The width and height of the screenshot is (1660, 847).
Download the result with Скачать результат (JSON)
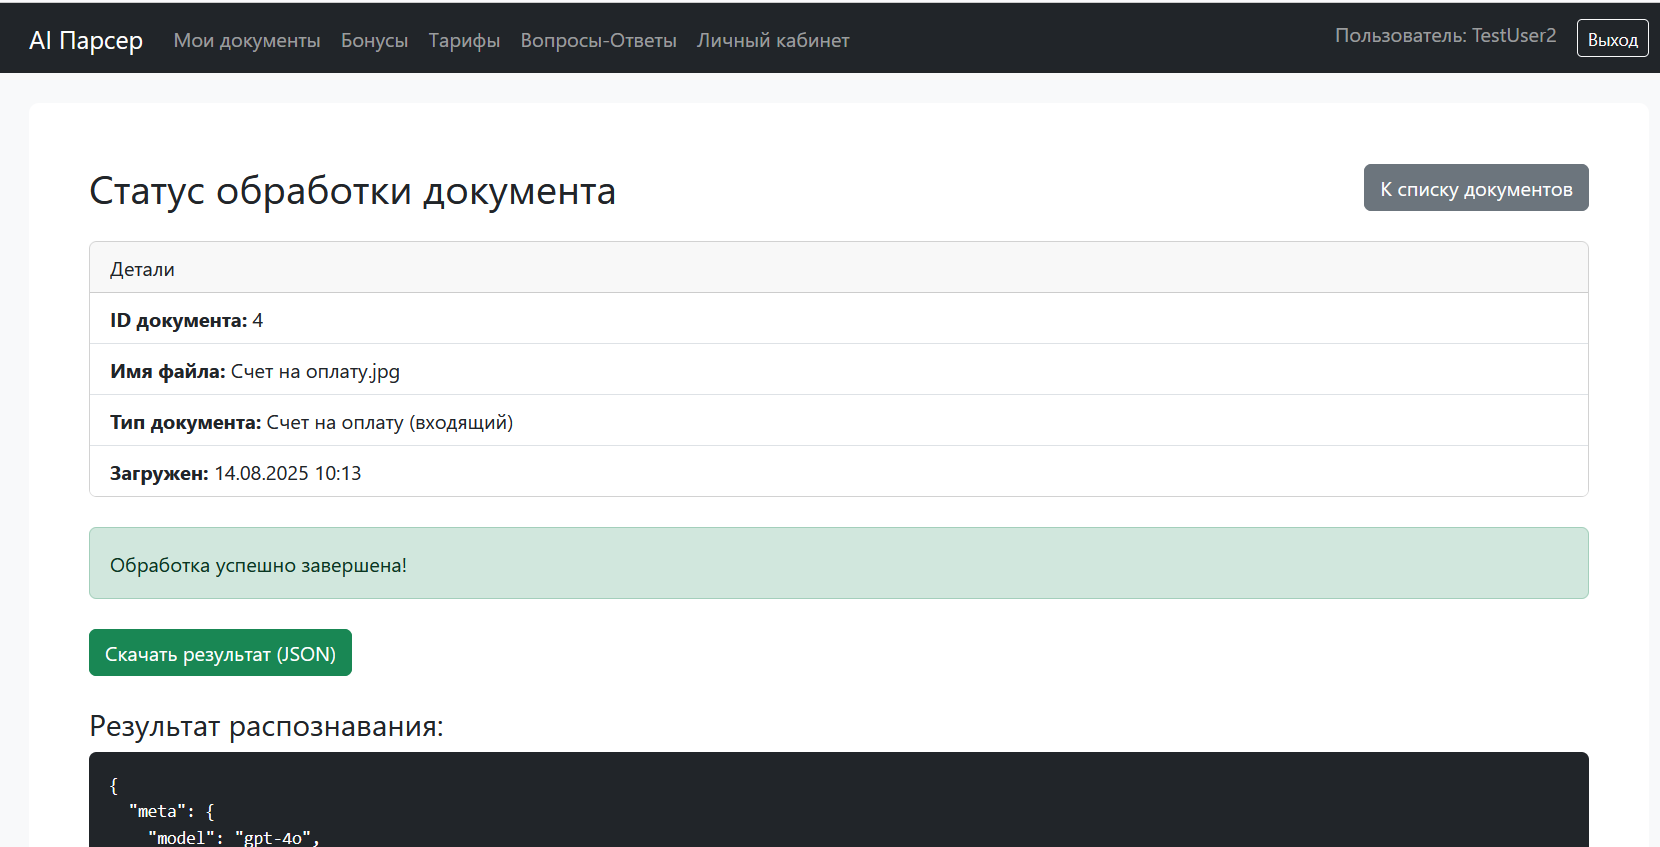tap(220, 653)
